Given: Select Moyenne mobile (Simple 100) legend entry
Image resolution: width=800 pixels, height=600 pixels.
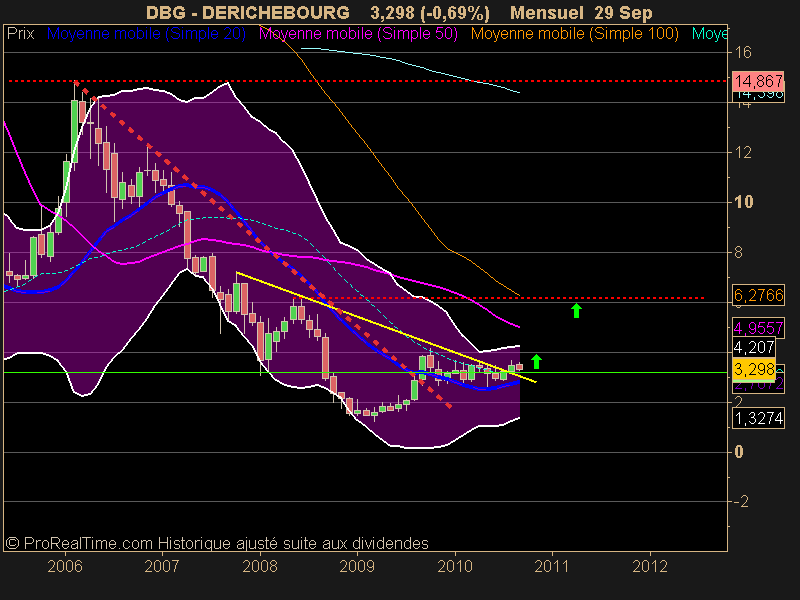Looking at the screenshot, I should click(x=574, y=34).
